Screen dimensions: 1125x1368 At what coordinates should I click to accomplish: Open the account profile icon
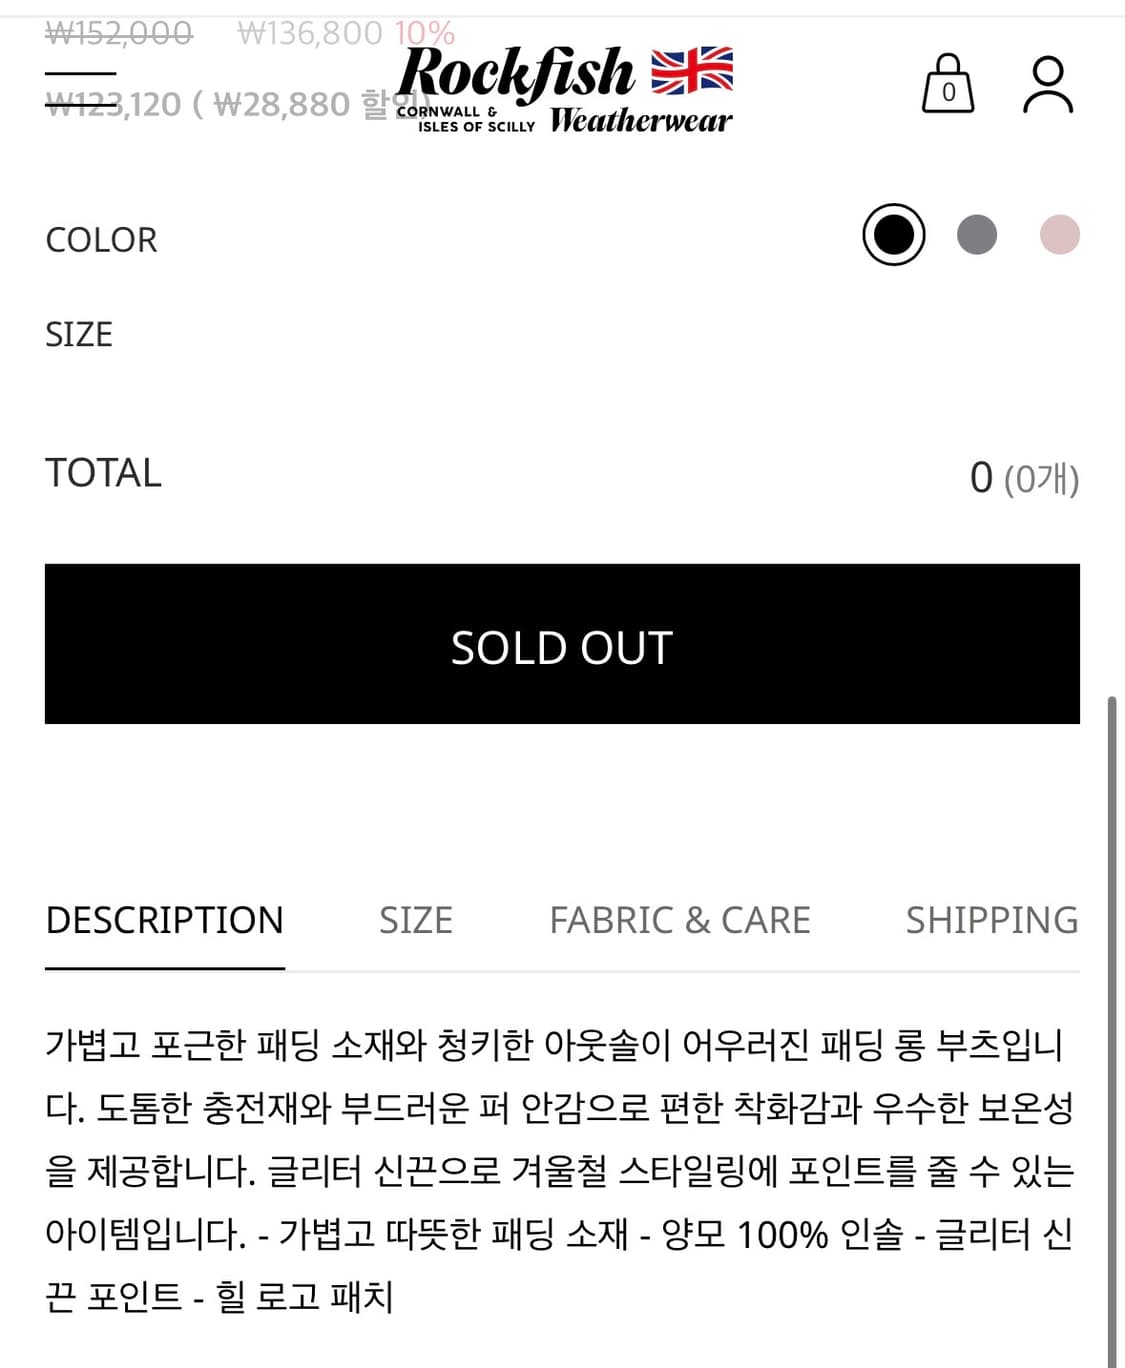point(1046,84)
